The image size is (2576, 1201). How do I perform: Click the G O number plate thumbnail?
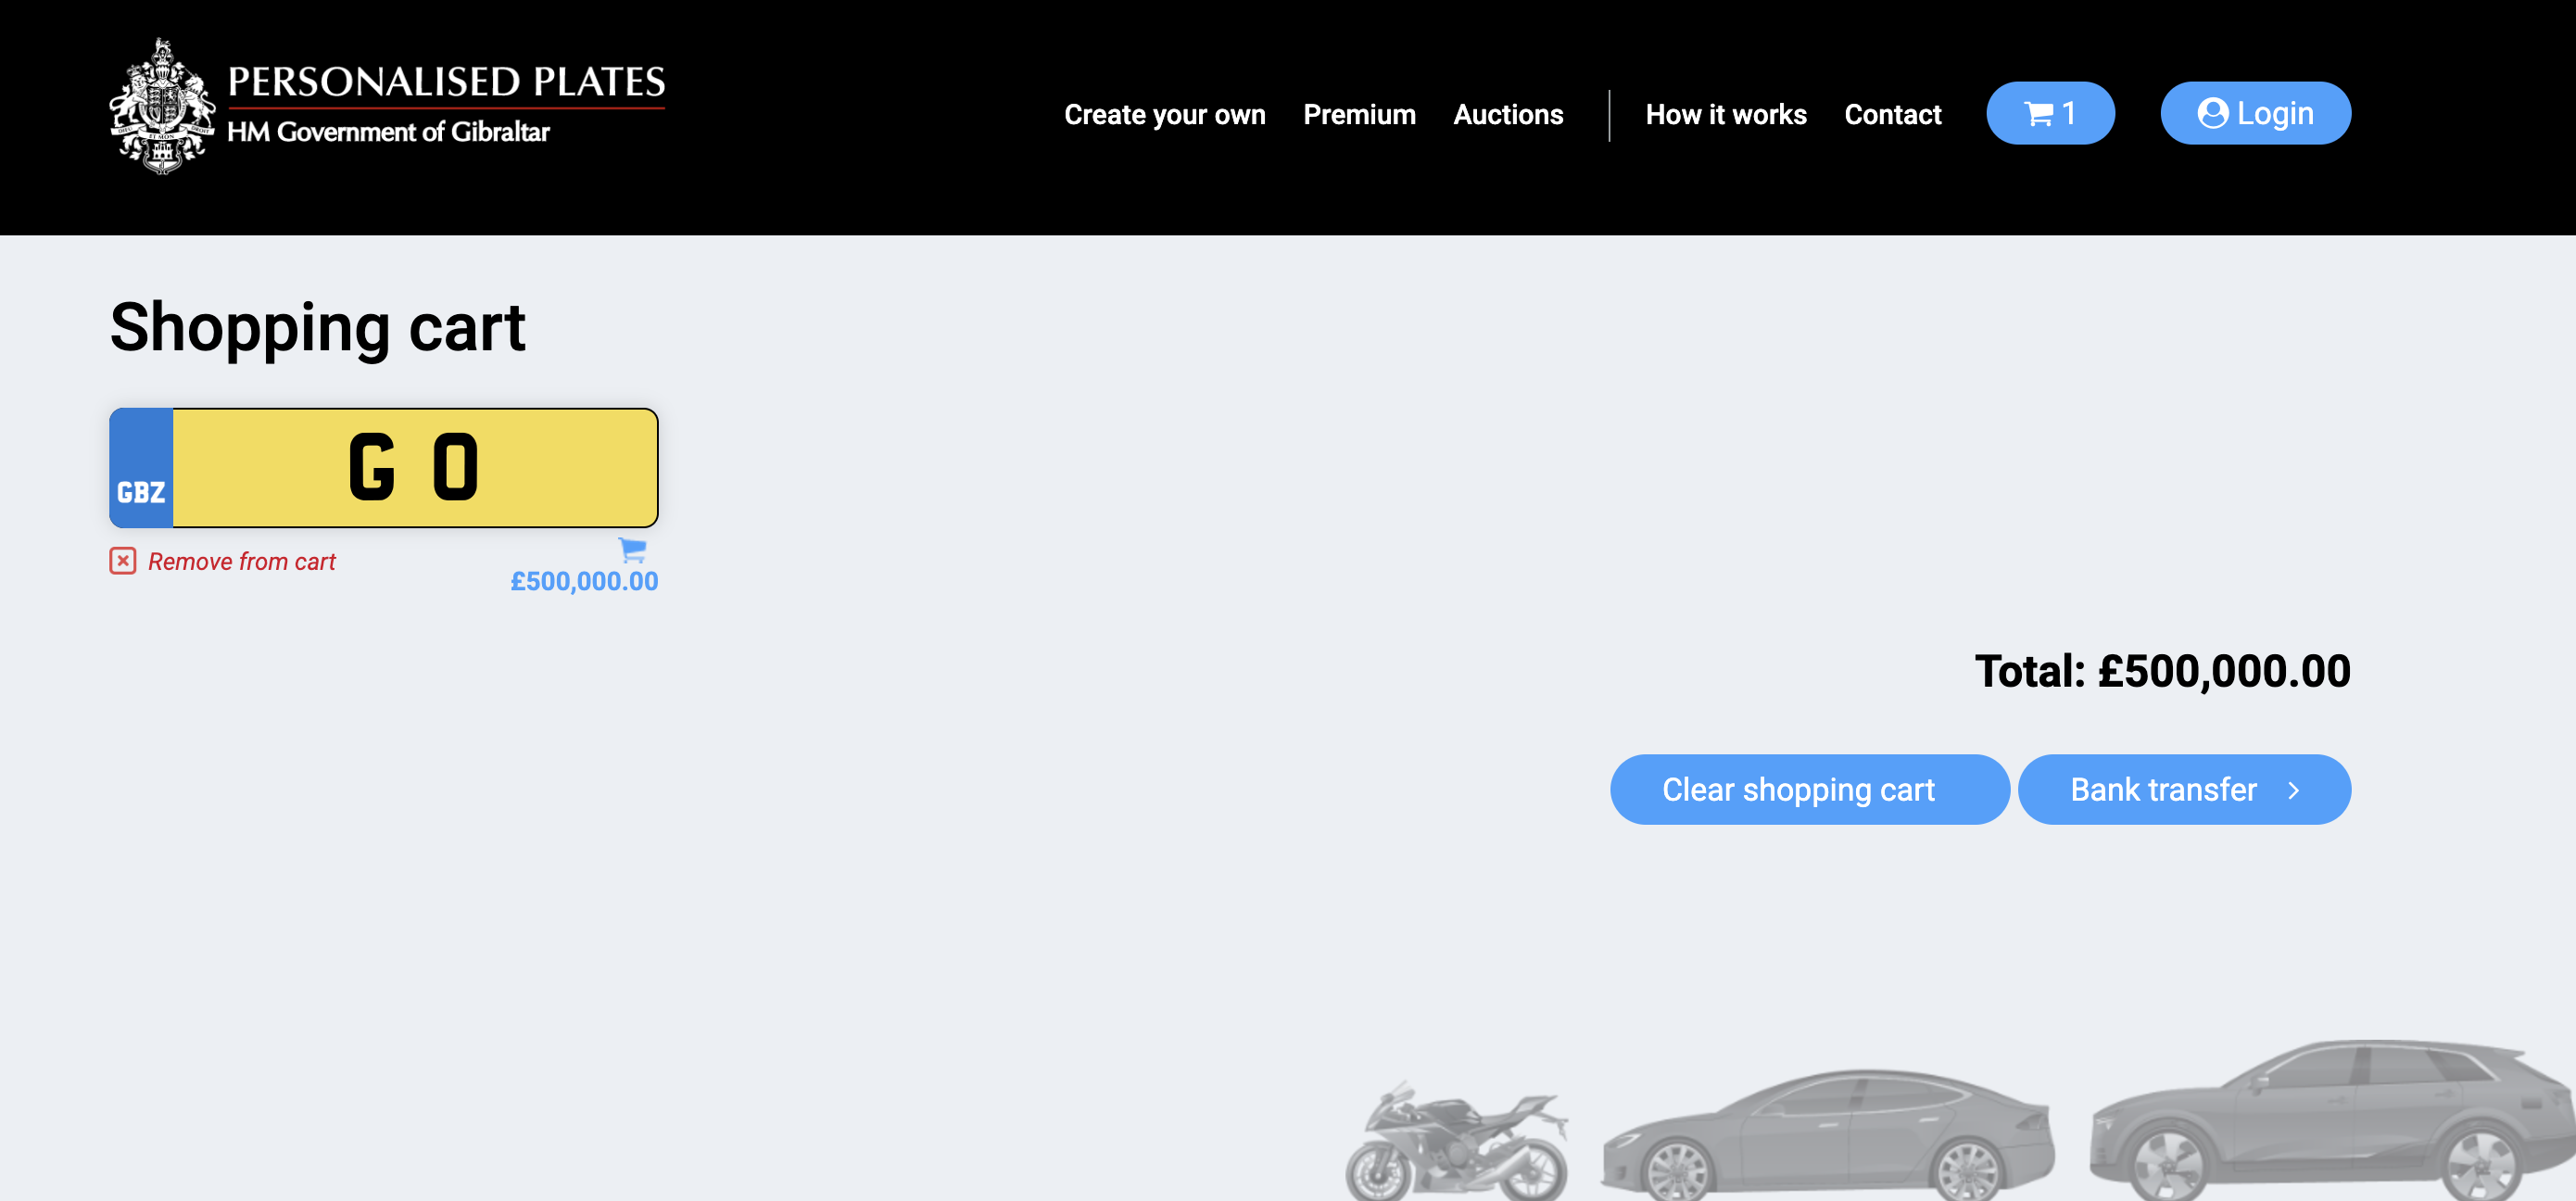[x=384, y=467]
